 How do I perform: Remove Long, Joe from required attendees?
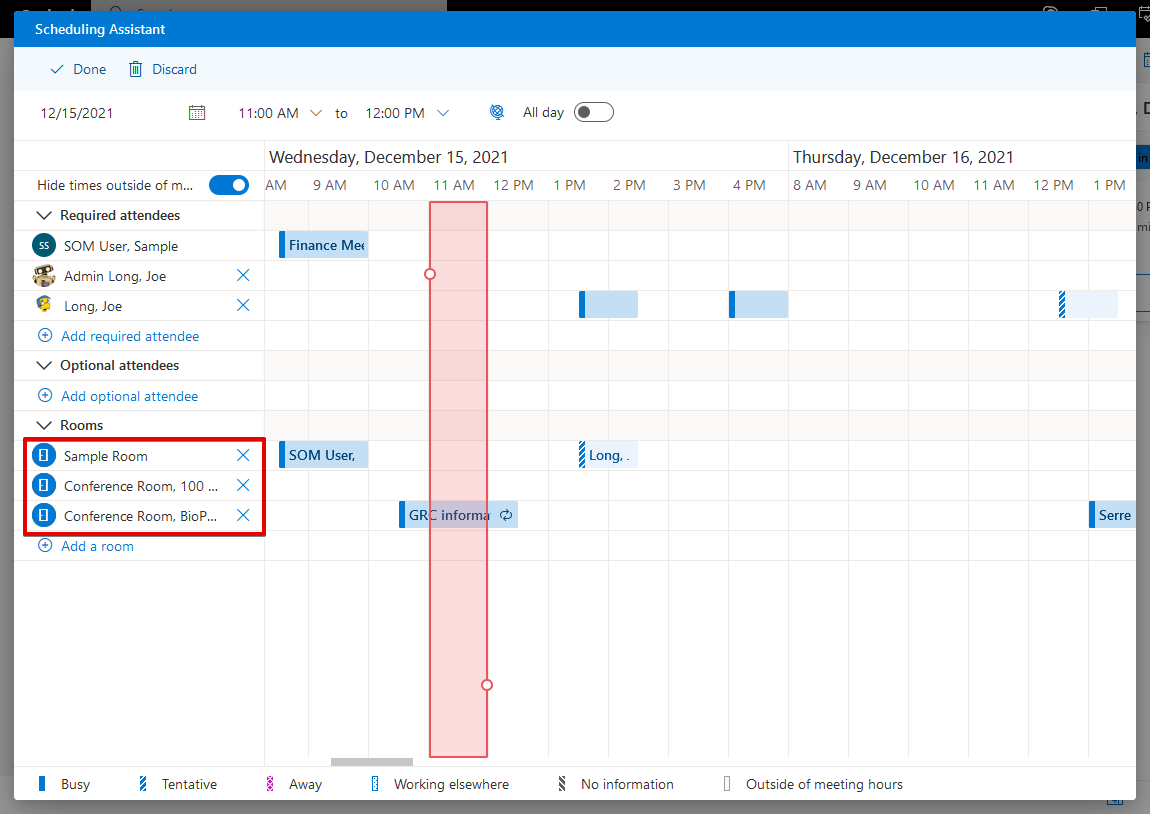click(242, 305)
